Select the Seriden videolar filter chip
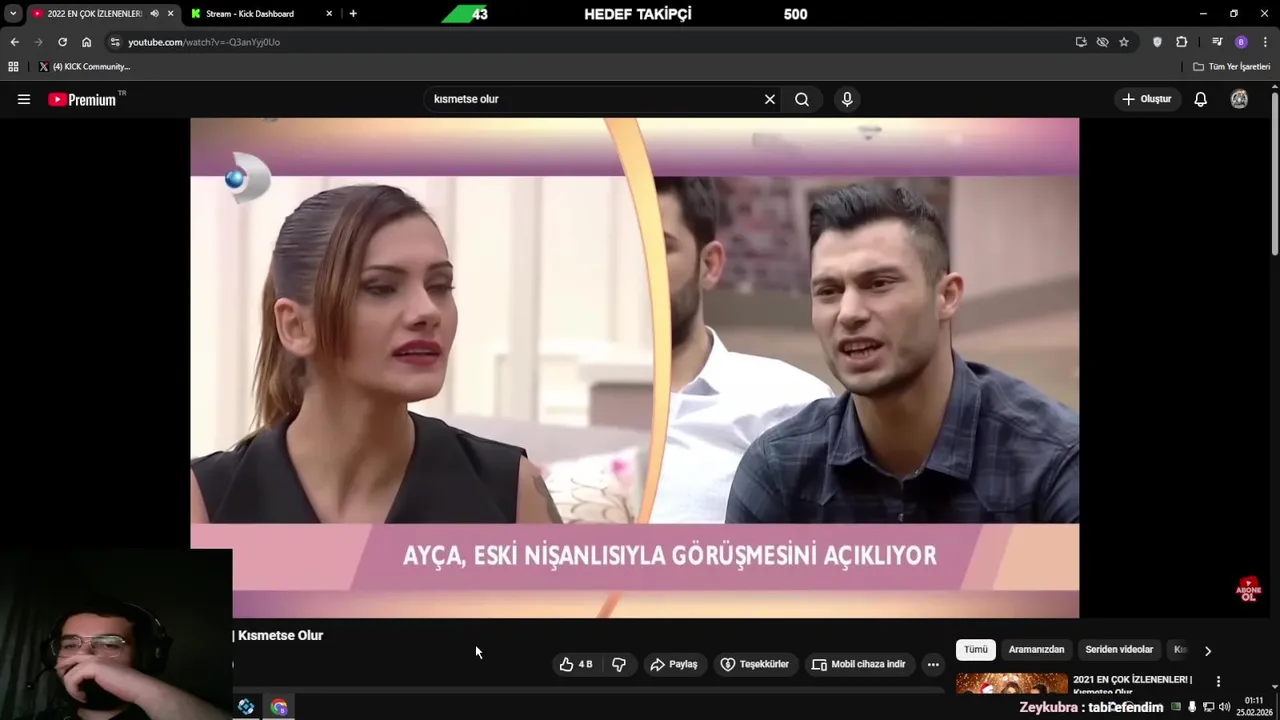1280x720 pixels. point(1119,650)
